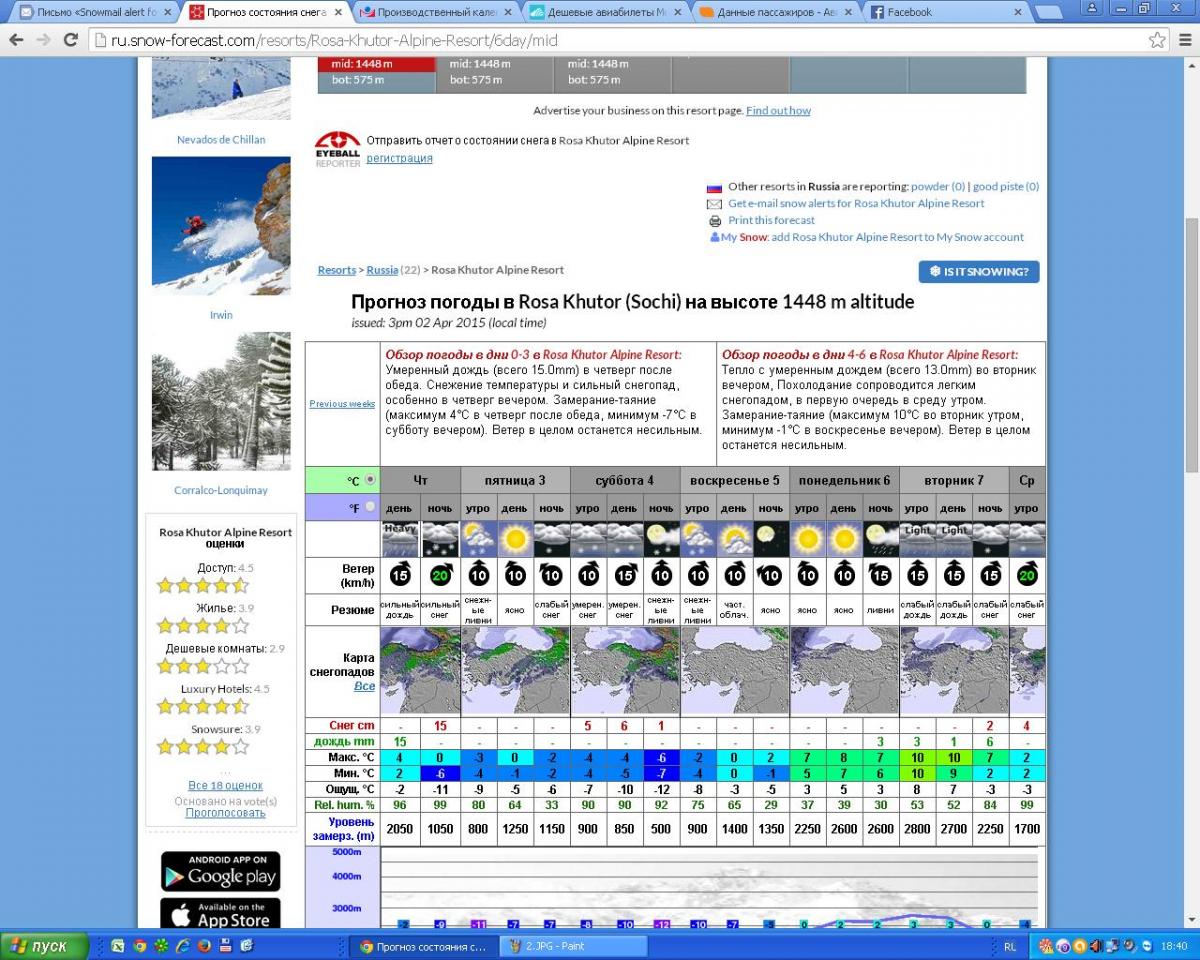1200x960 pixels.
Task: Open Monday's snowfall map thumbnail
Action: [x=844, y=671]
